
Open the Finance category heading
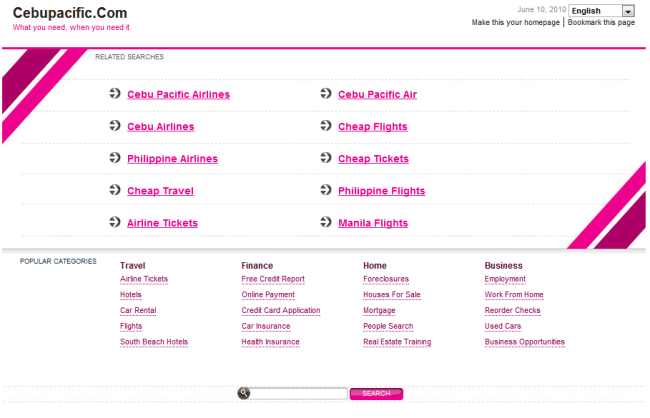click(x=257, y=265)
